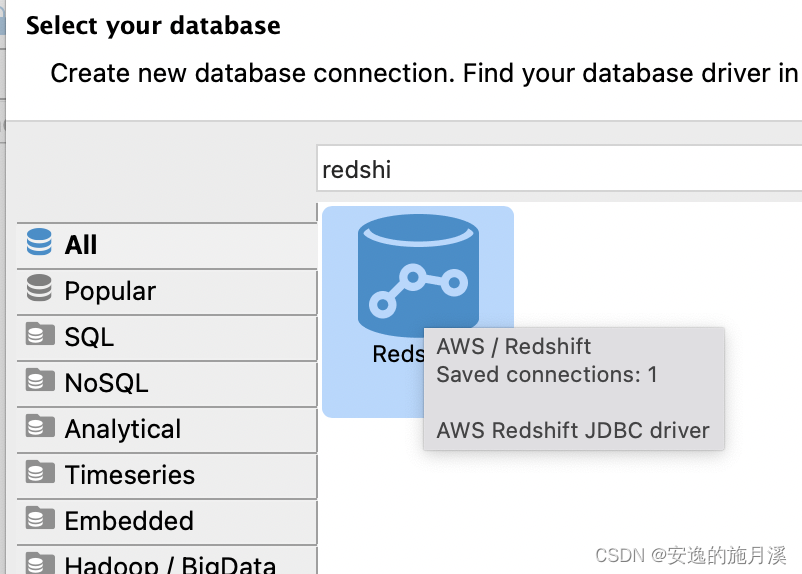Click the SQL category folder icon
Screen dimensions: 802x574
point(39,335)
